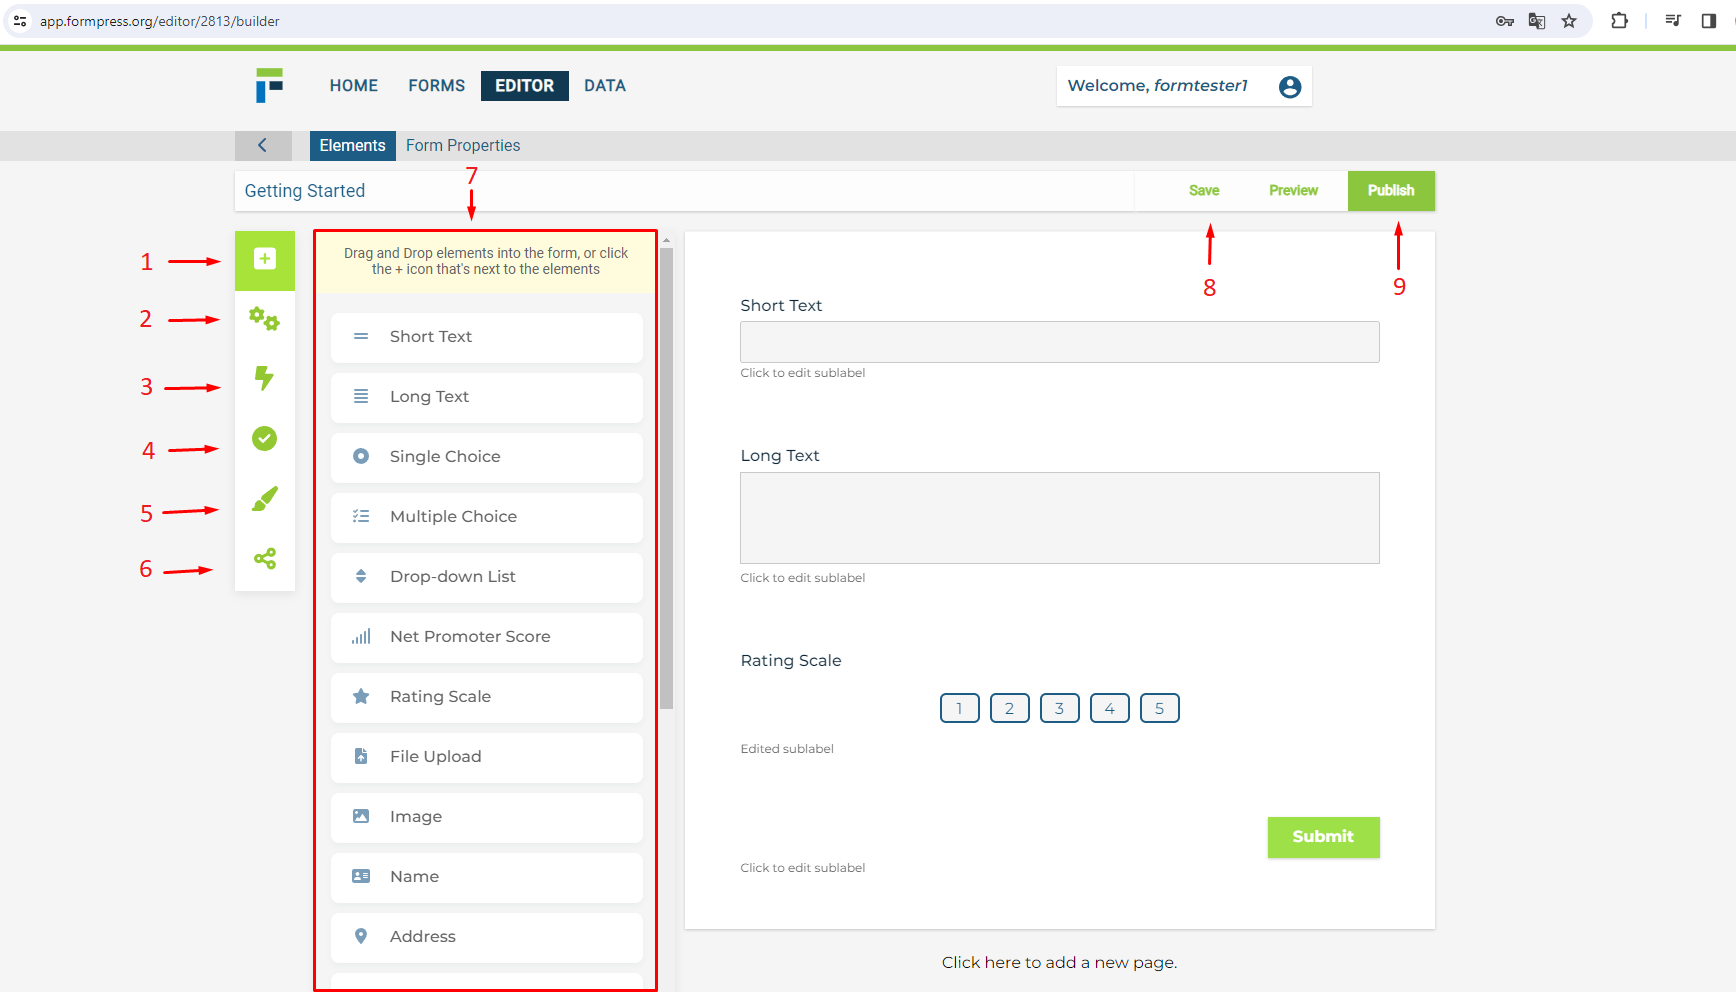Open the add elements plus sidebar icon
Viewport: 1736px width, 992px height.
265,260
